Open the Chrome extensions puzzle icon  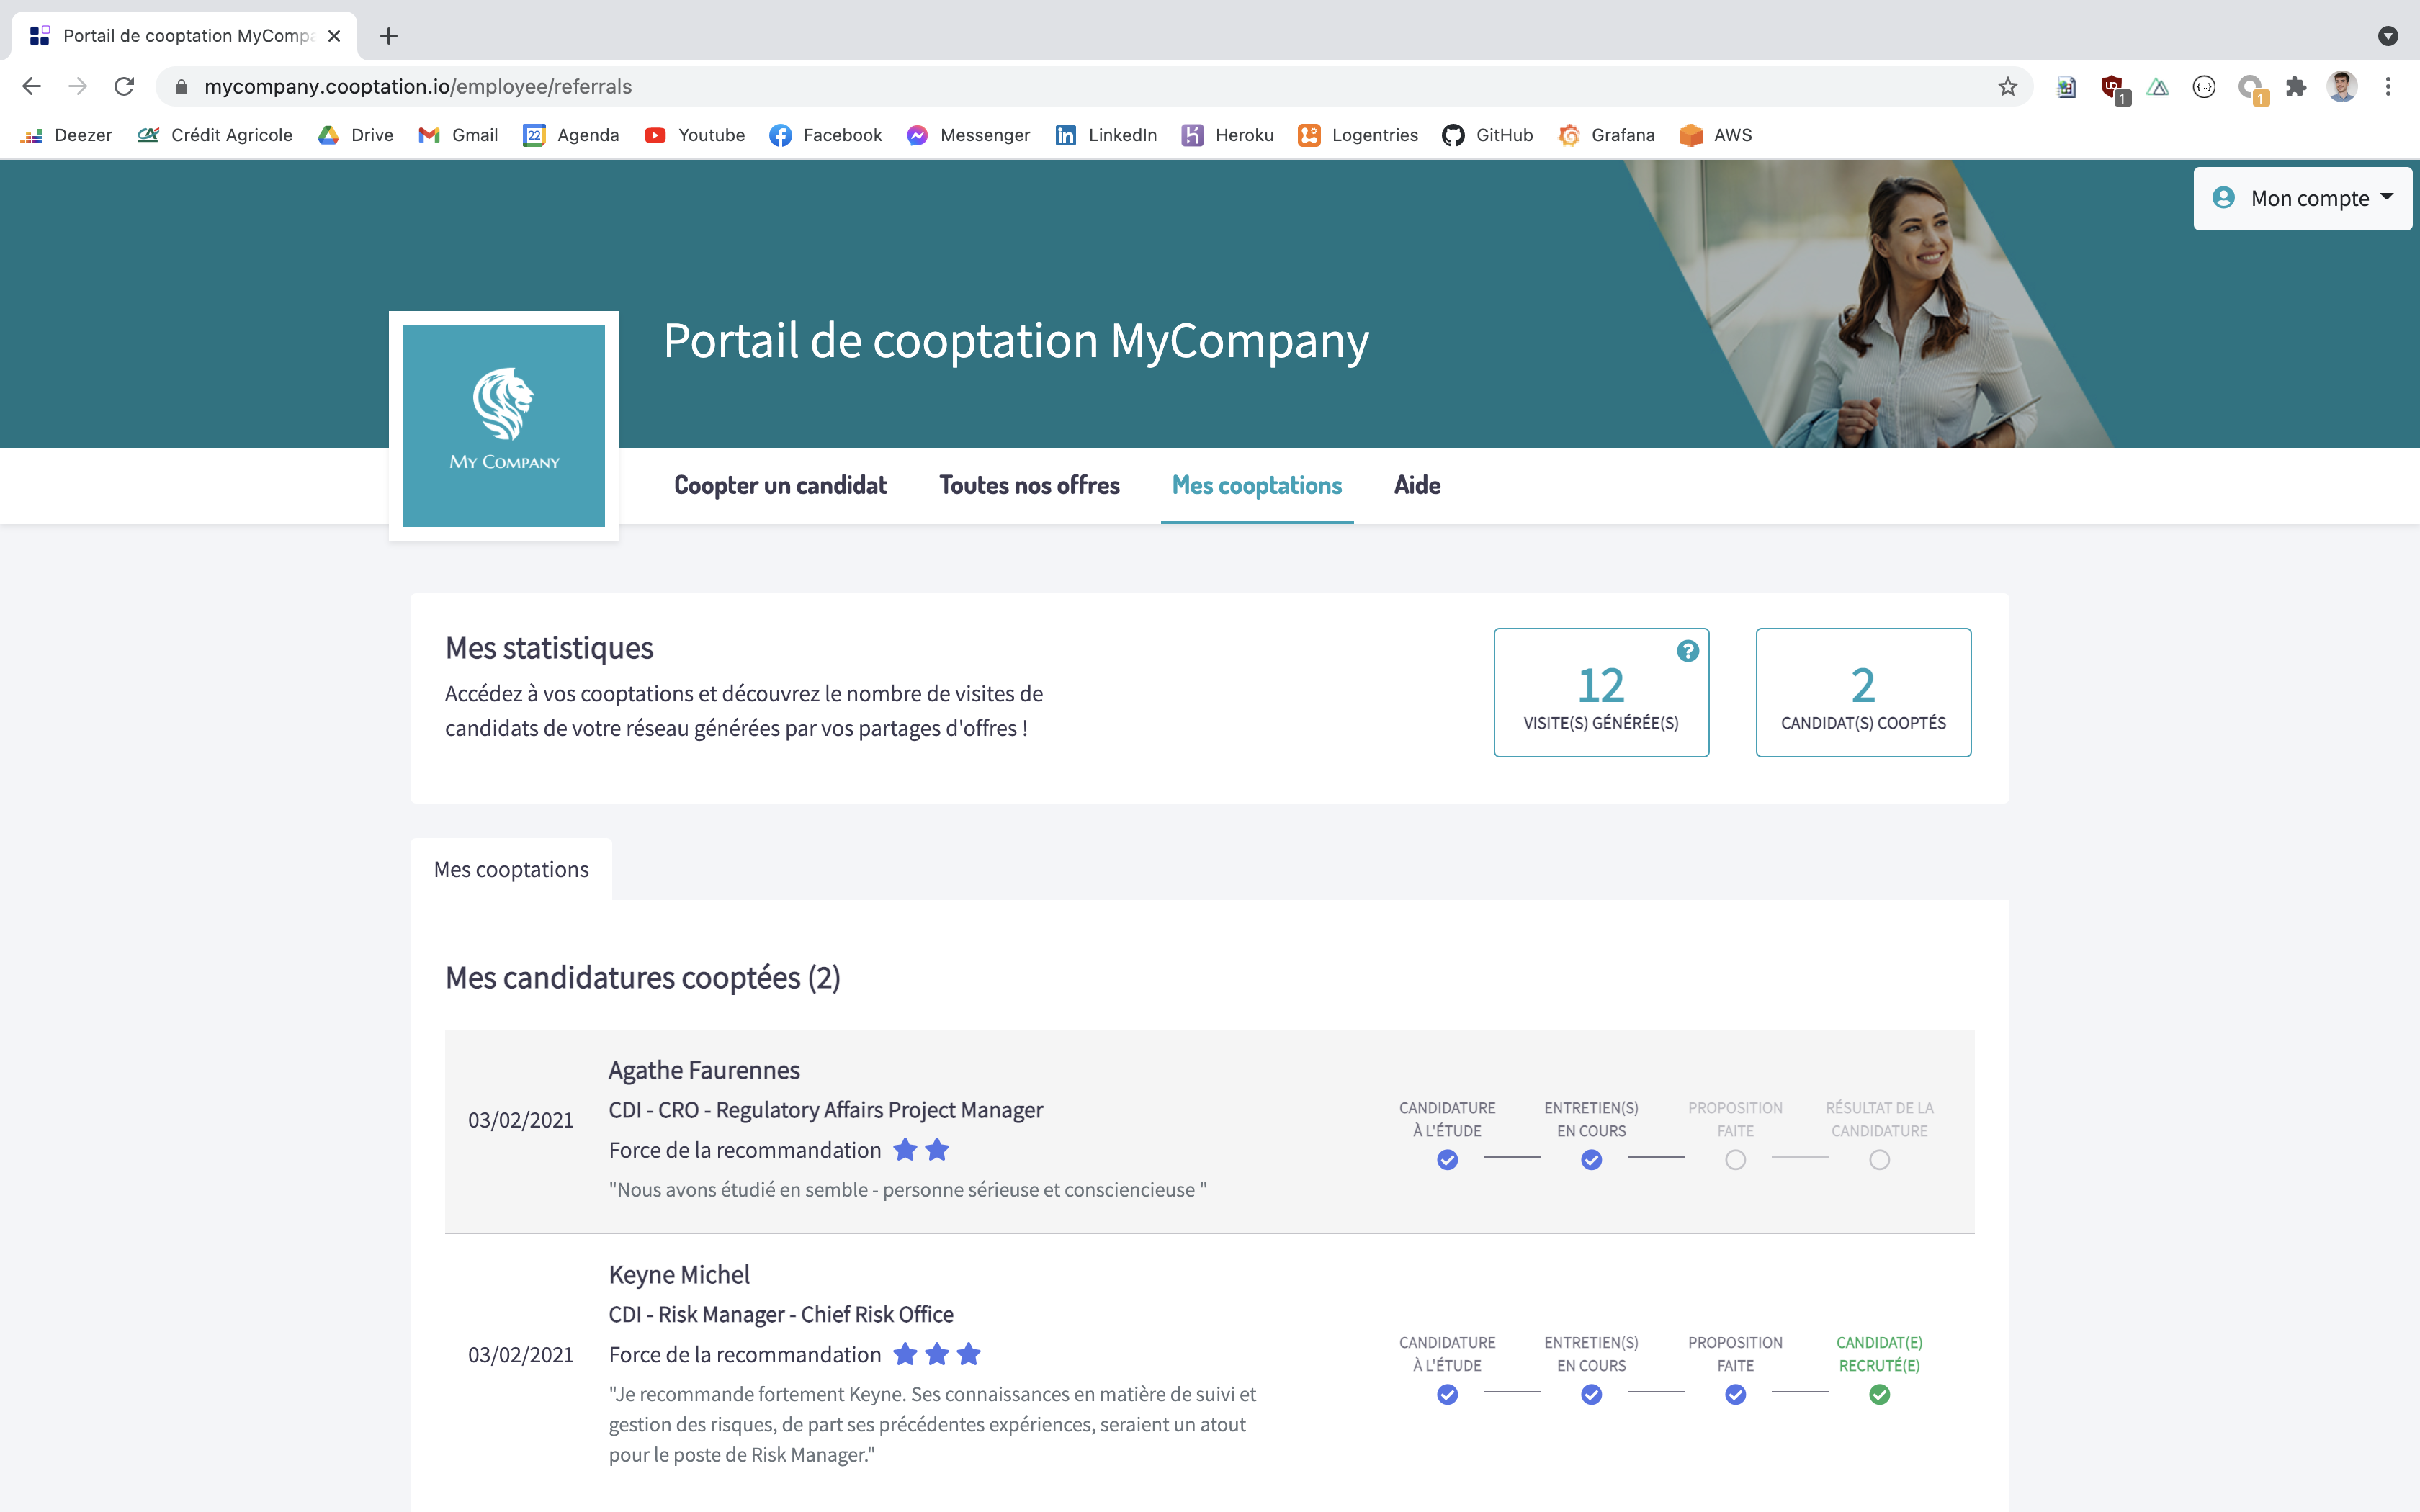pos(2296,87)
